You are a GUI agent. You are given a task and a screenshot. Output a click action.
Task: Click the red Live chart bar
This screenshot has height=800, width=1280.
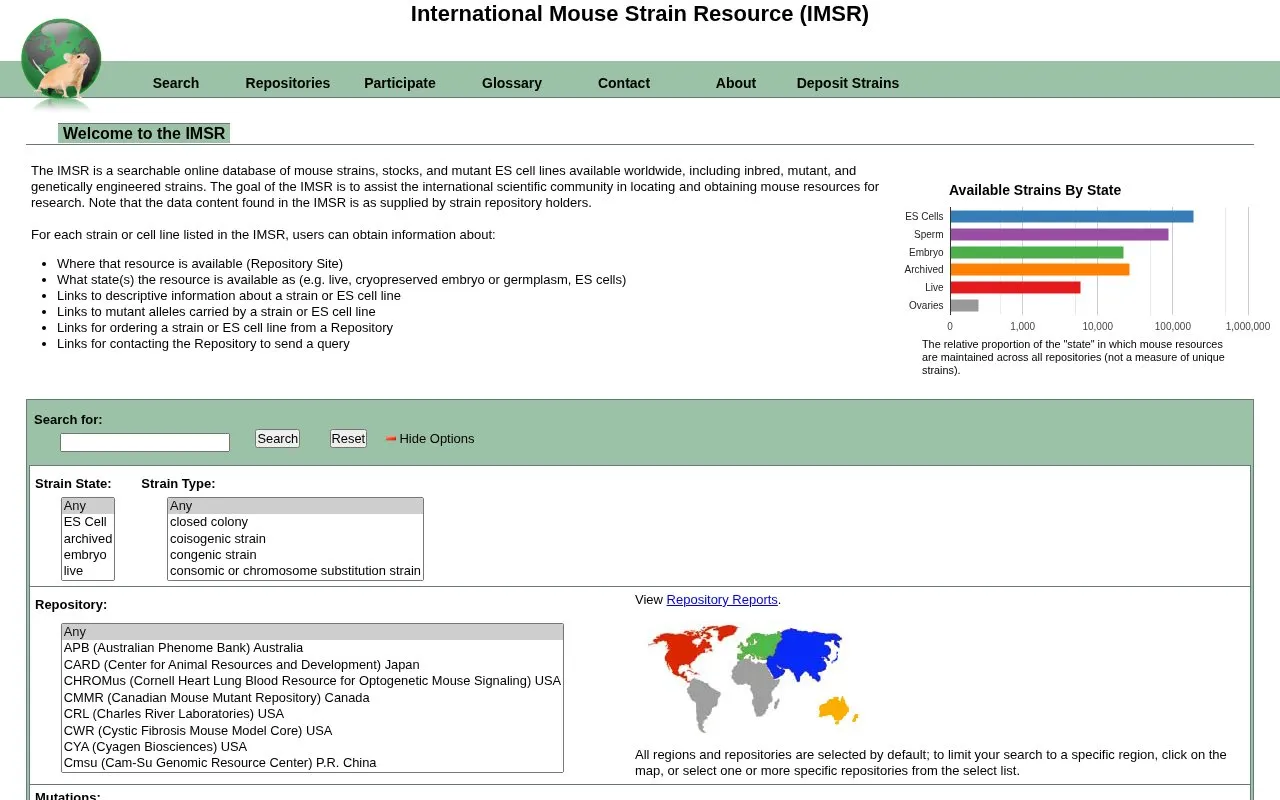1016,288
